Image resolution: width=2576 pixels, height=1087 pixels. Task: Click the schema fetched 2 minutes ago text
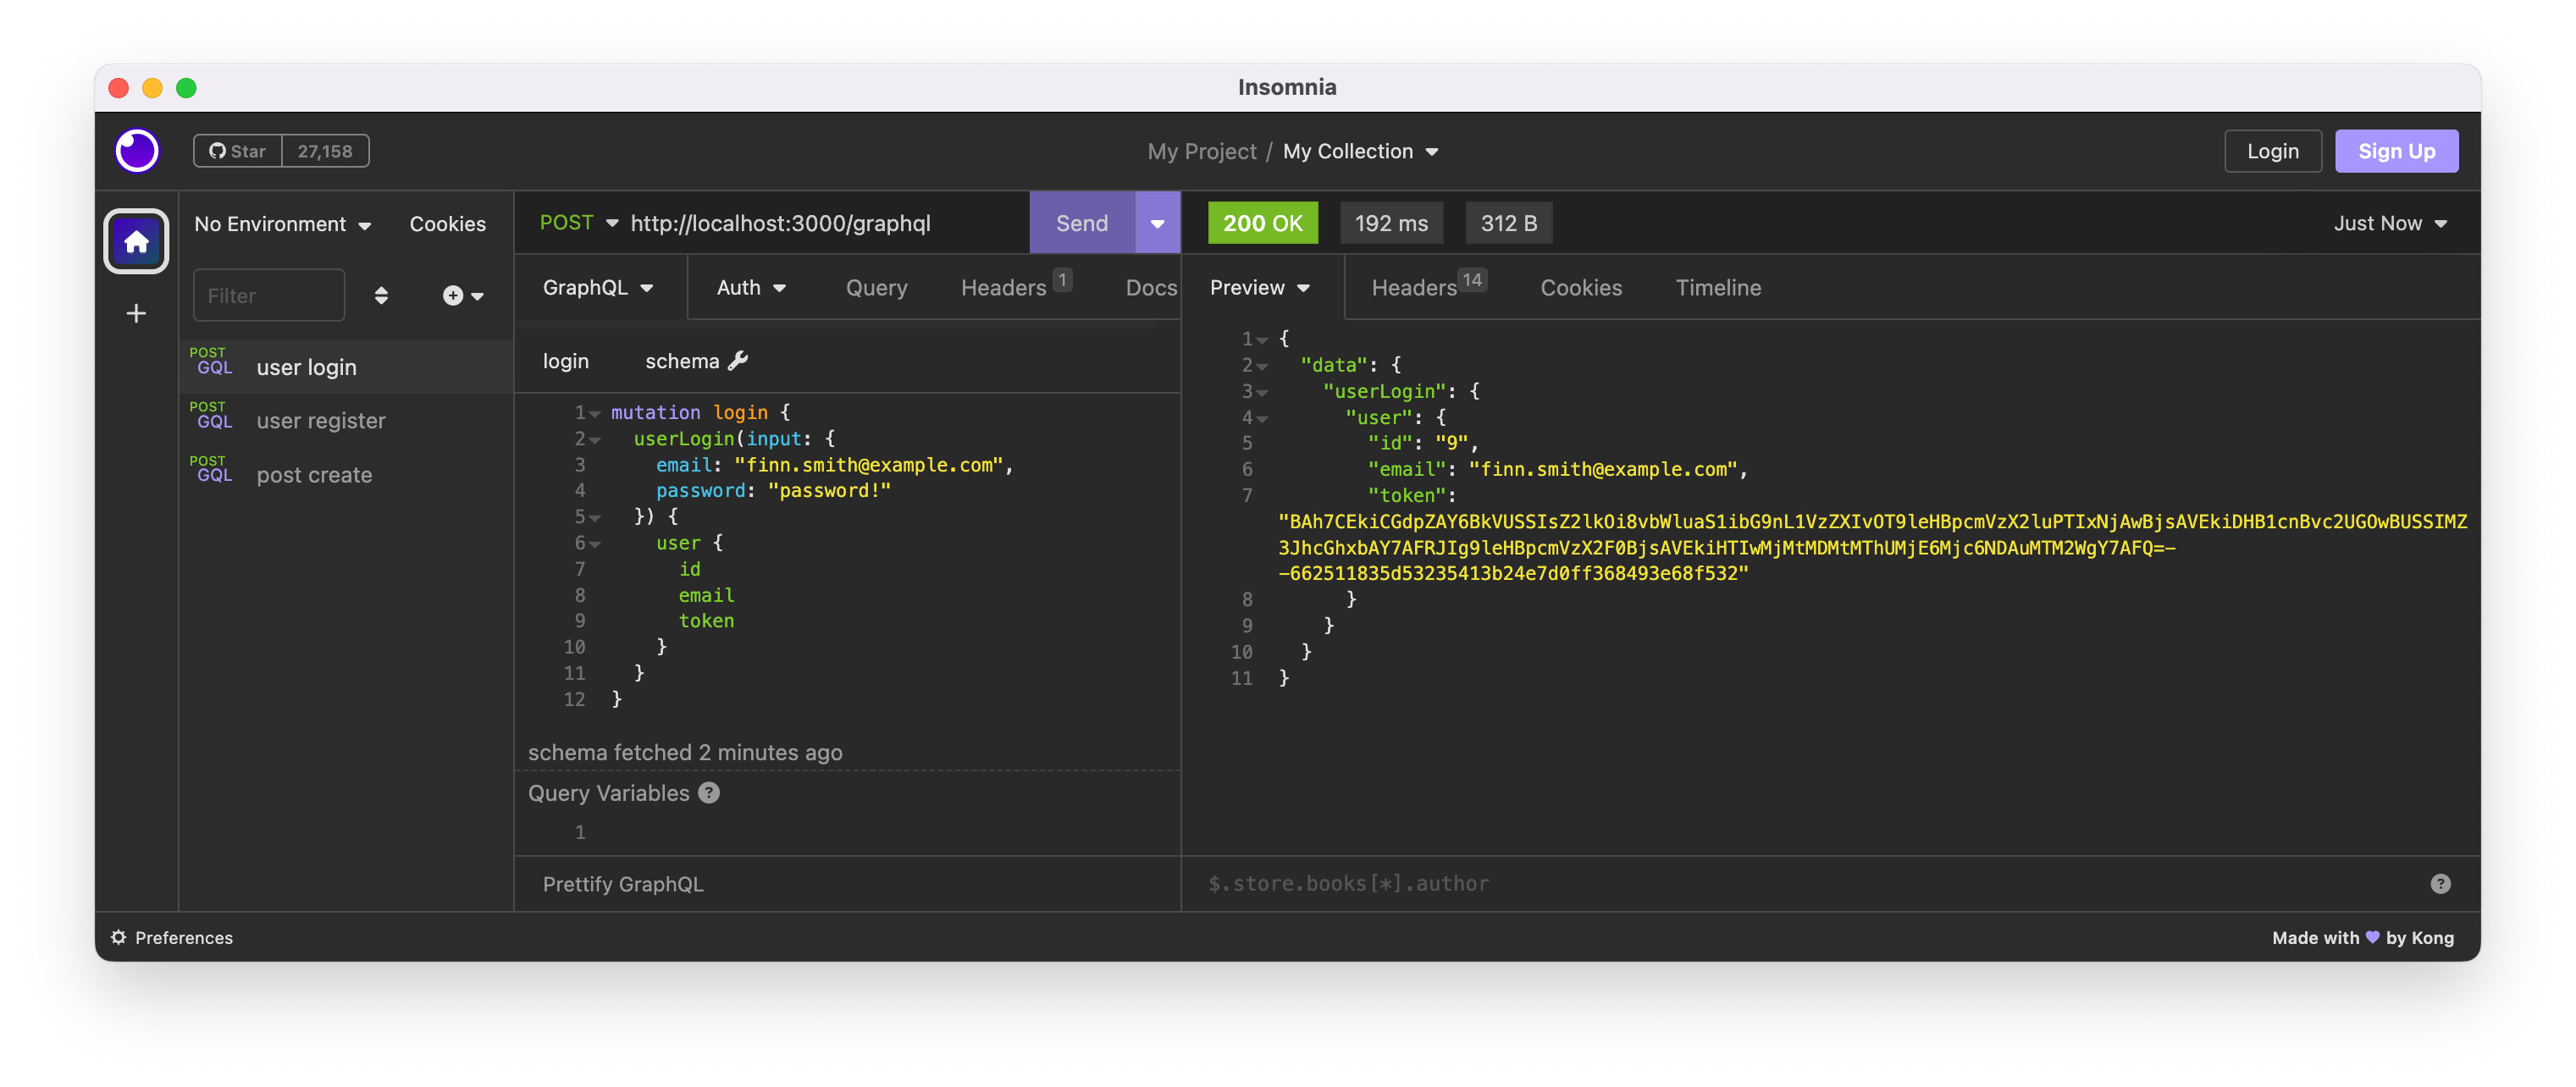pyautogui.click(x=685, y=752)
